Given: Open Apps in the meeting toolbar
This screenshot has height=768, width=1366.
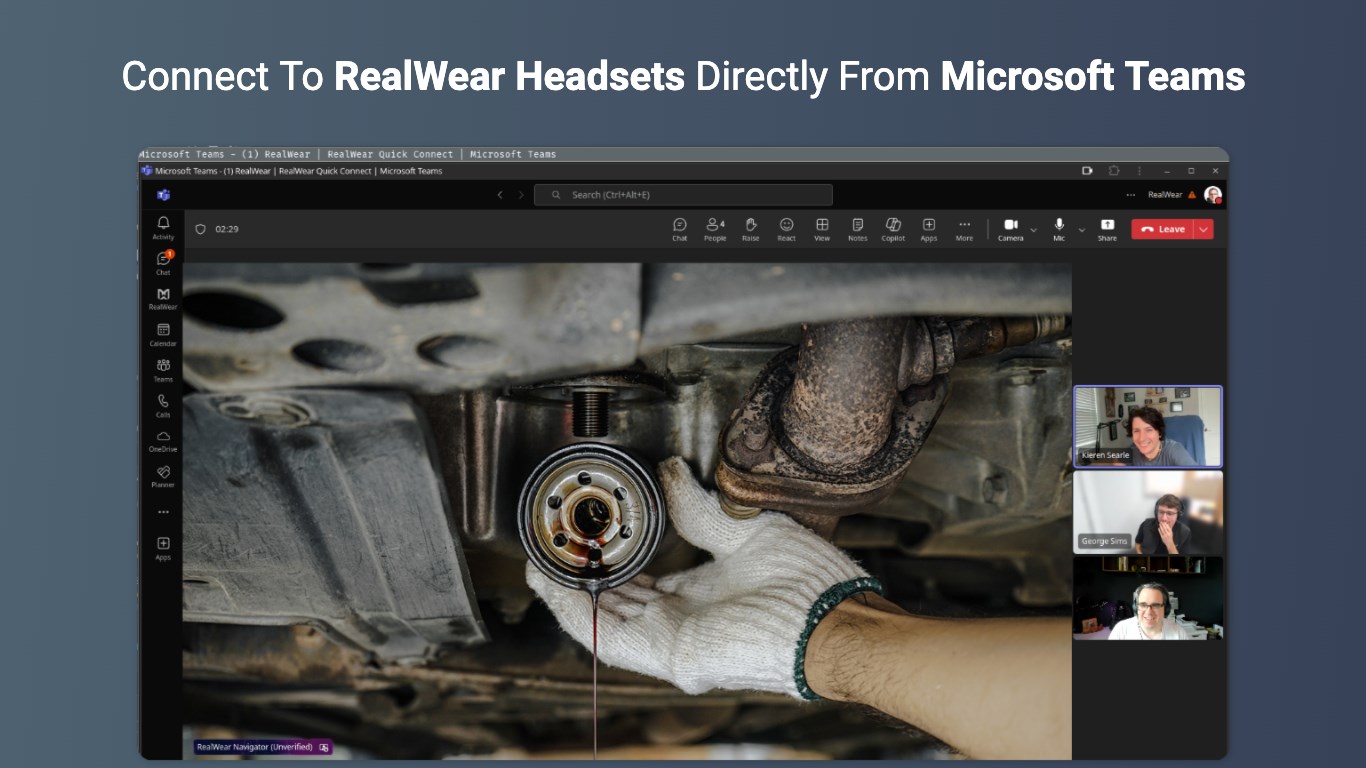Looking at the screenshot, I should point(929,229).
